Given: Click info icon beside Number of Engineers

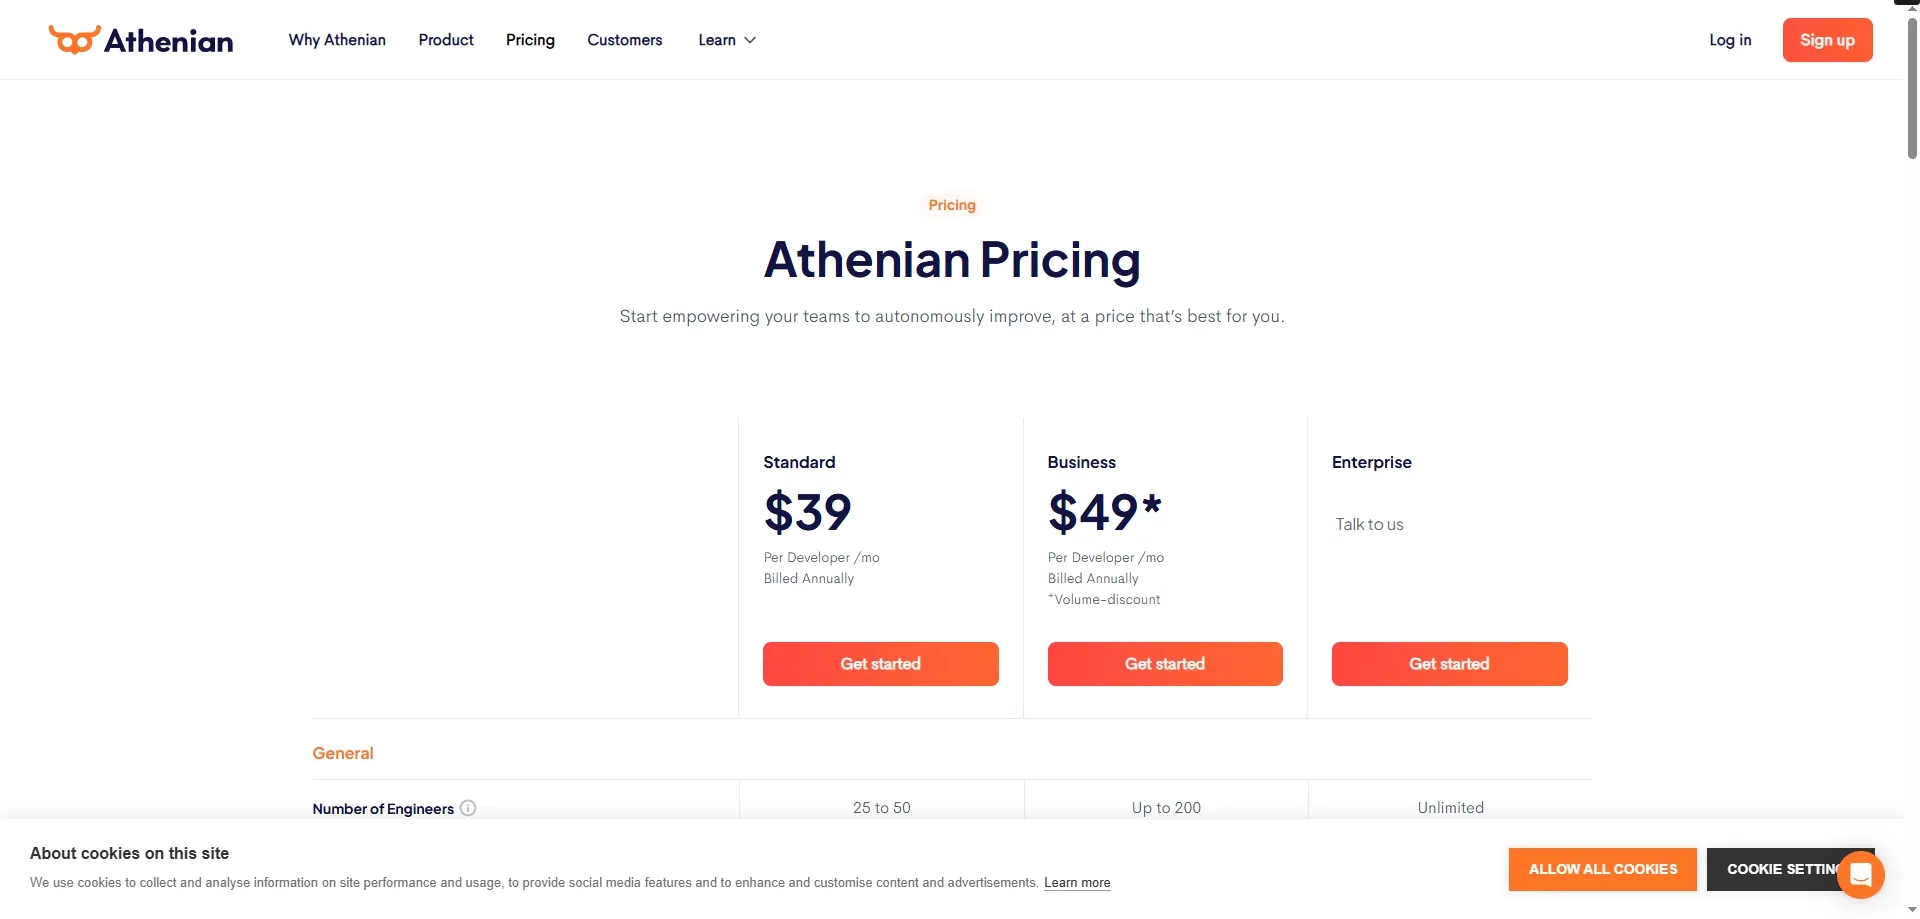Looking at the screenshot, I should coord(468,808).
